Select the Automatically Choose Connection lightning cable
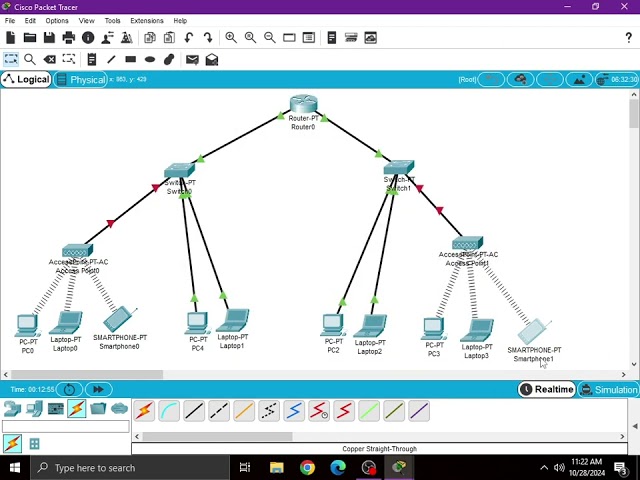Viewport: 640px width, 480px height. tap(144, 411)
